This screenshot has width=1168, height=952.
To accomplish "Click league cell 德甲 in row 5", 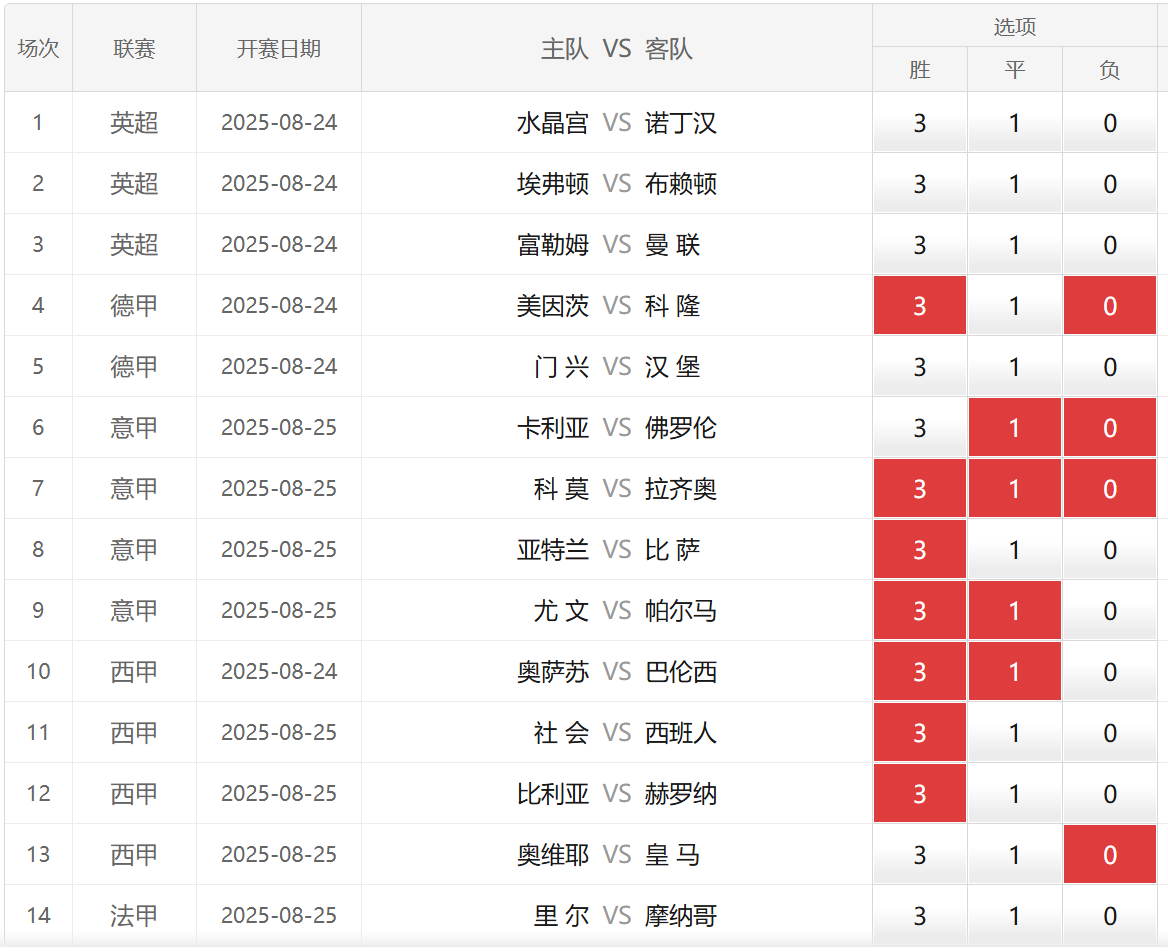I will tap(135, 366).
